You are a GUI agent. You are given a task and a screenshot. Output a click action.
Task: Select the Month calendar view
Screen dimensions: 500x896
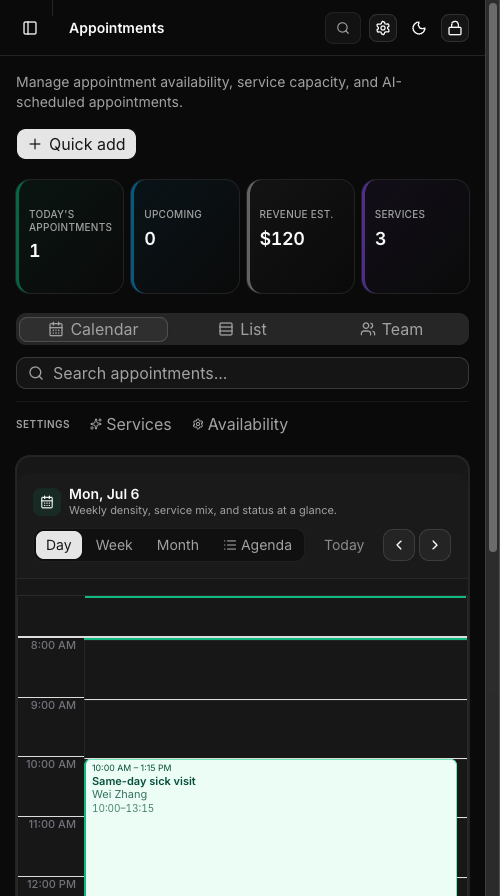click(178, 545)
